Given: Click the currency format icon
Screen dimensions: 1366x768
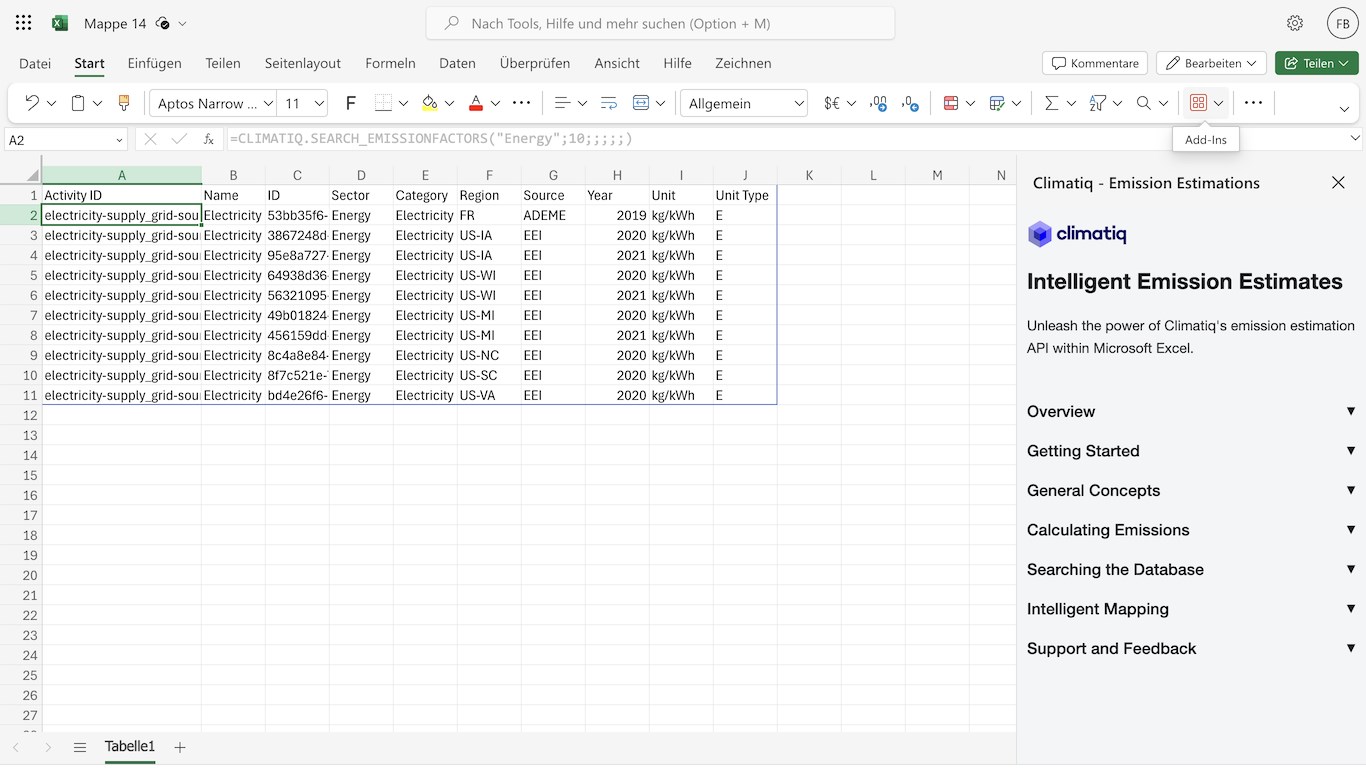Looking at the screenshot, I should point(831,103).
